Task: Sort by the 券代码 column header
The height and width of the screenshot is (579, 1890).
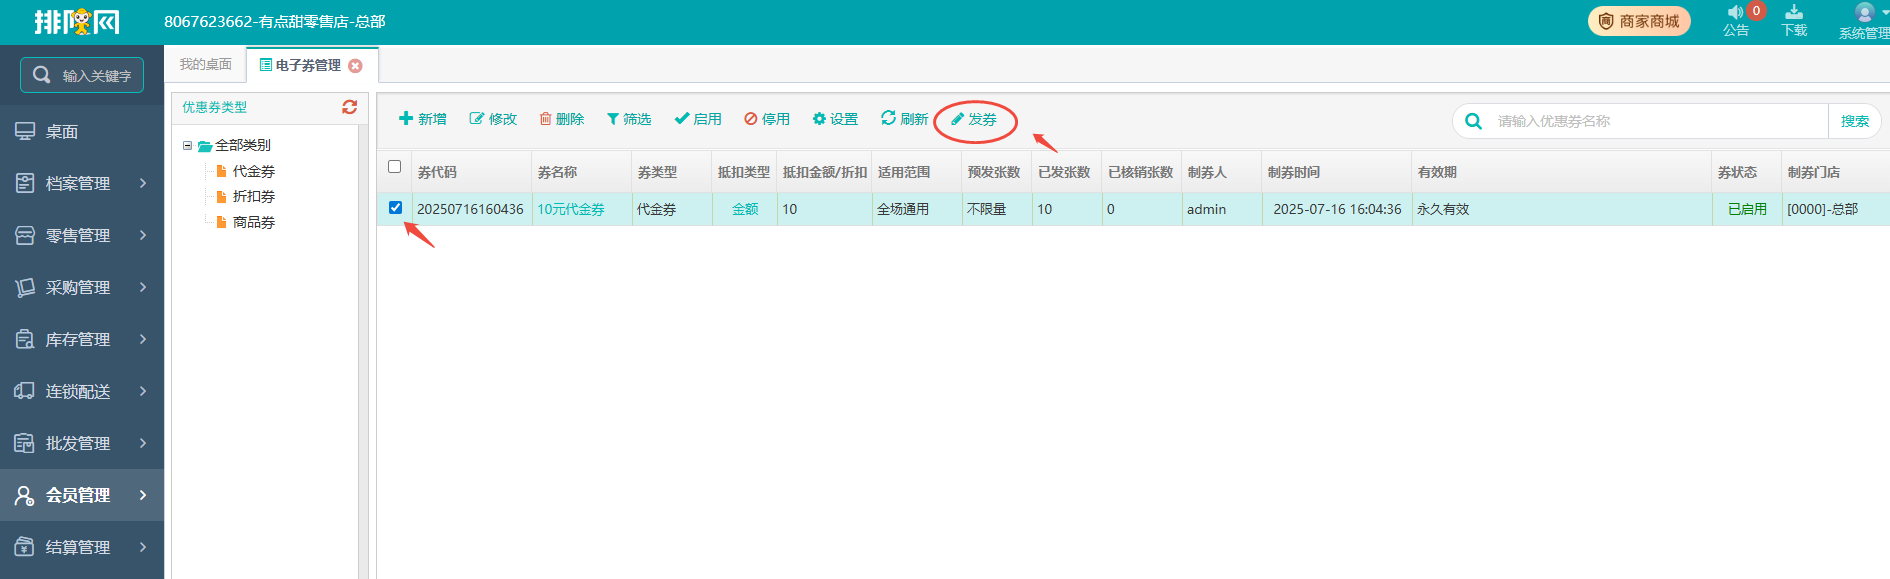Action: click(x=471, y=172)
